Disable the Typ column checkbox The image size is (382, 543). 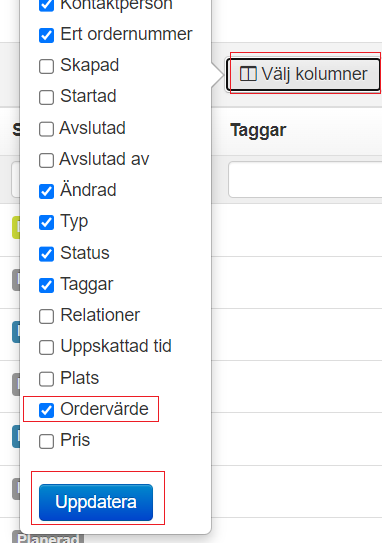tap(46, 223)
